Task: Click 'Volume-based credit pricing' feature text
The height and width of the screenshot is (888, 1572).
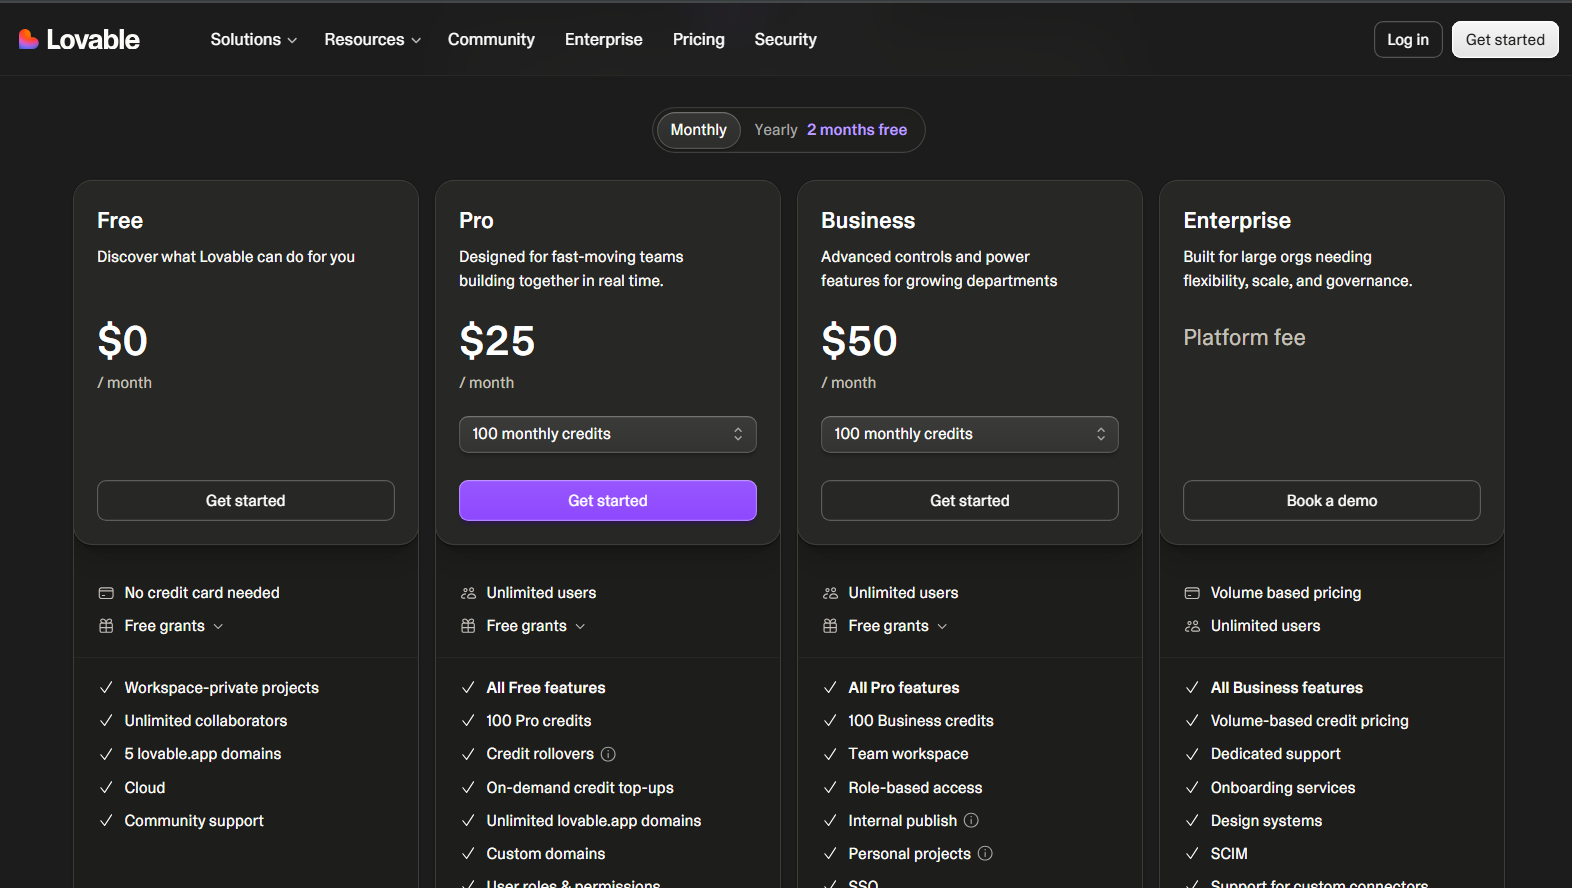Action: coord(1309,720)
